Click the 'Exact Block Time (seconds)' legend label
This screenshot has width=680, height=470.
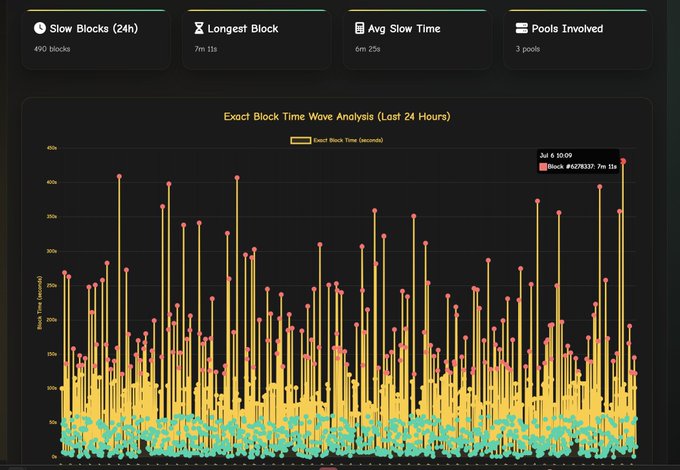(x=348, y=140)
